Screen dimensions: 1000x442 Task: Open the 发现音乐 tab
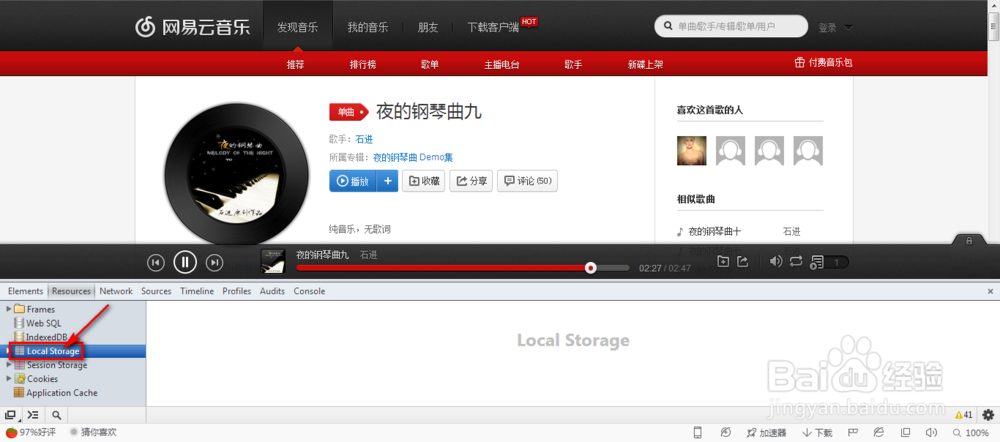click(x=297, y=27)
